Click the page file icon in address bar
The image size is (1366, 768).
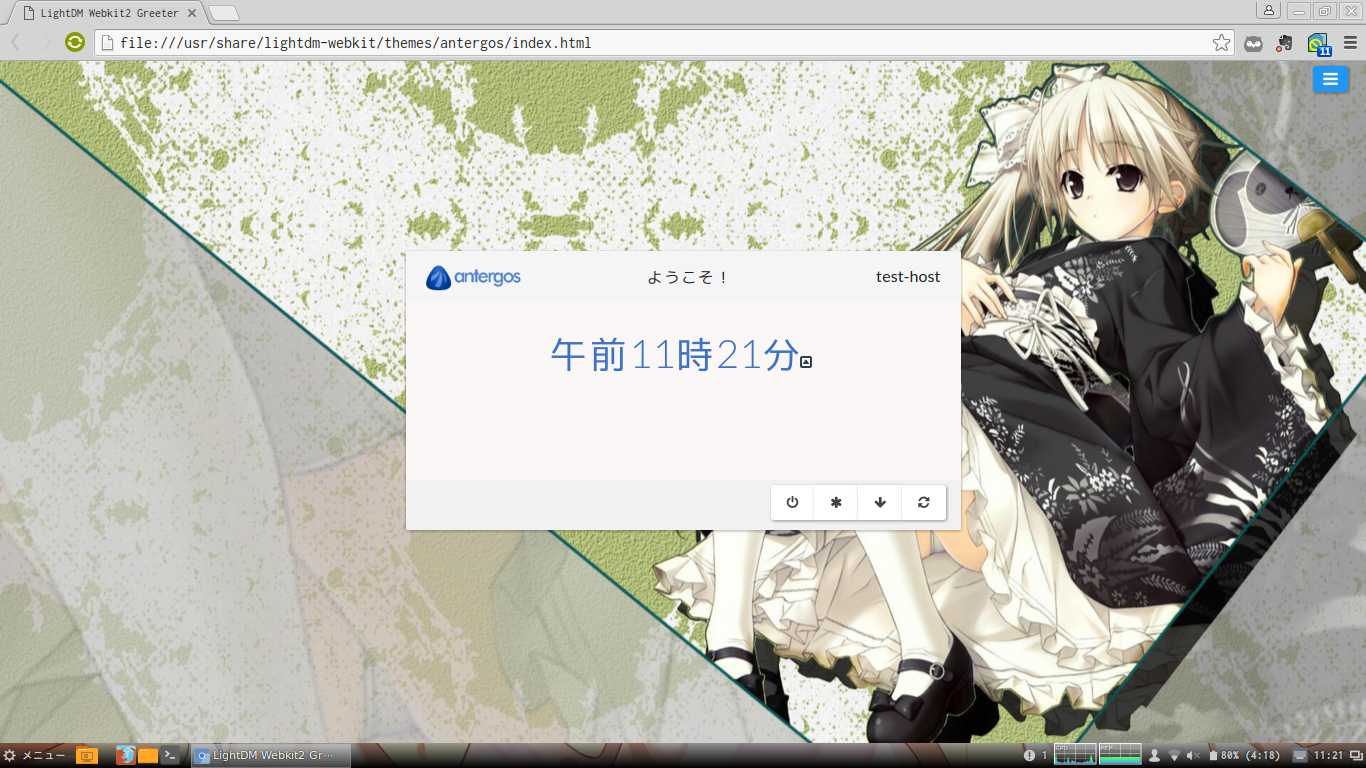[106, 43]
